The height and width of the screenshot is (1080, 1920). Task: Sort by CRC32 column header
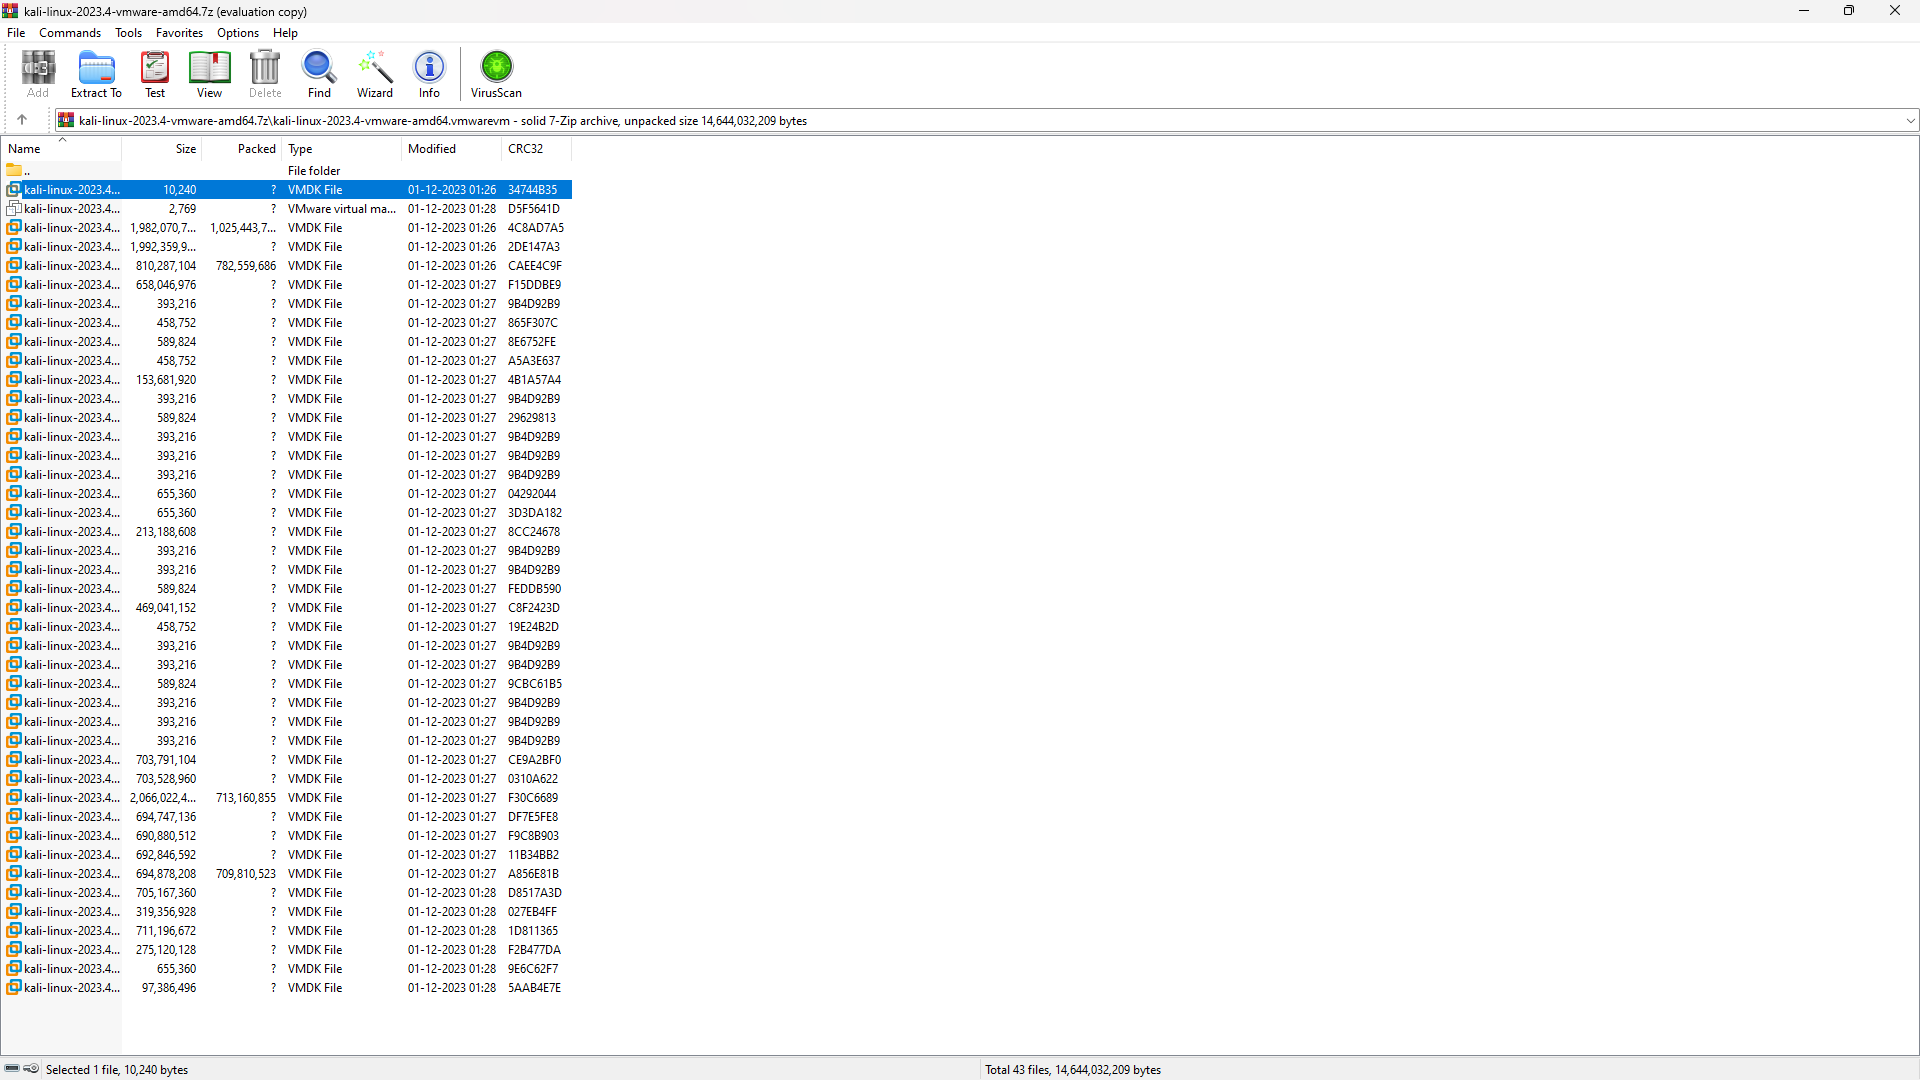click(x=536, y=149)
